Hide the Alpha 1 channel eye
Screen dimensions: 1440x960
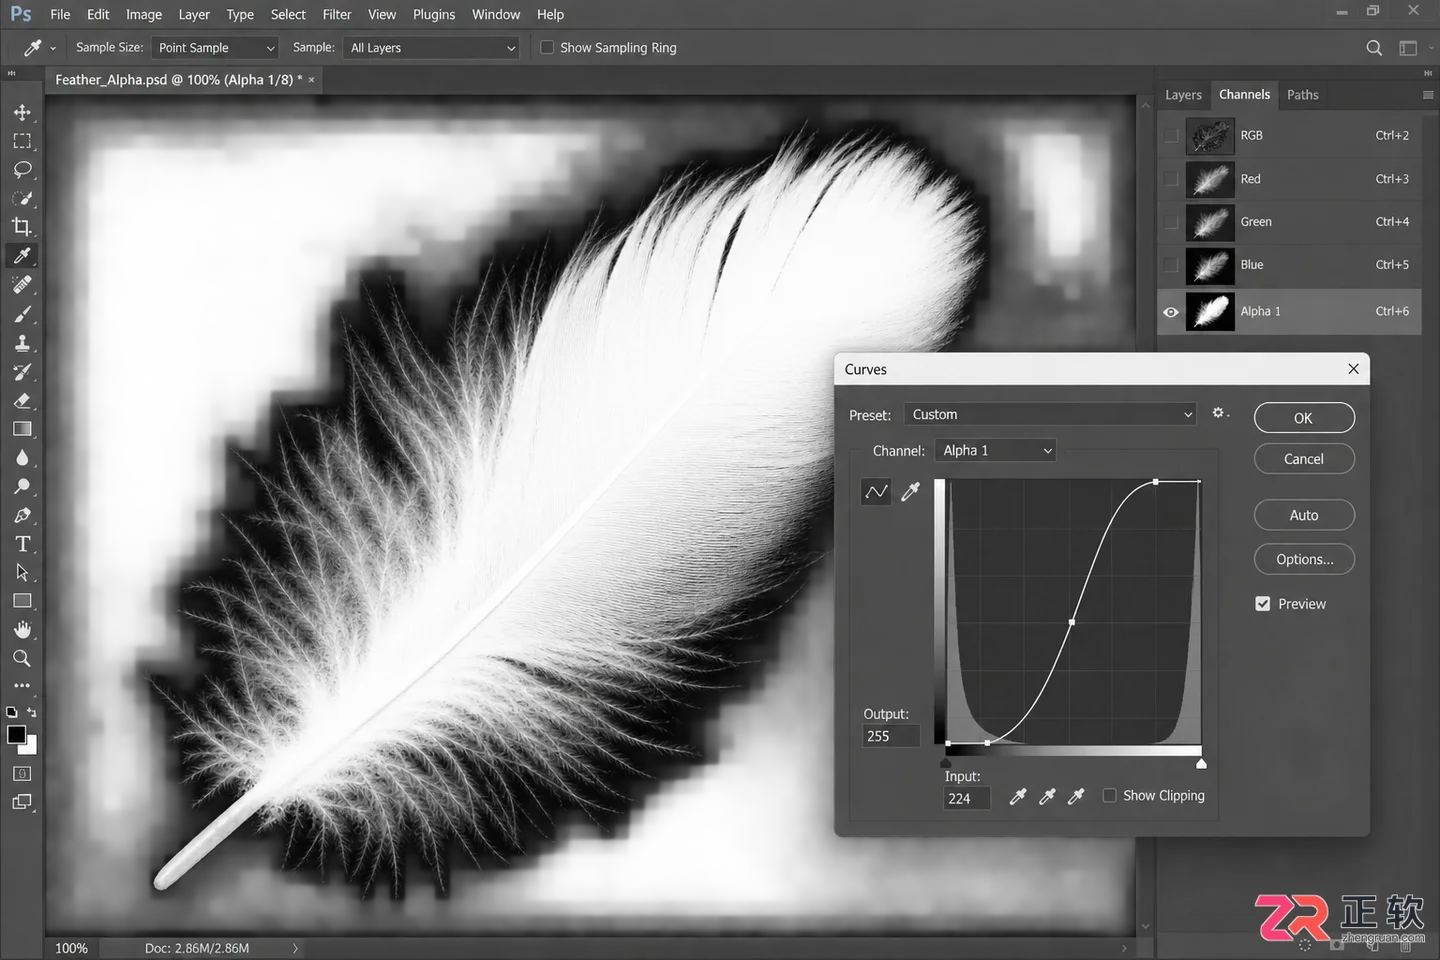coord(1171,312)
